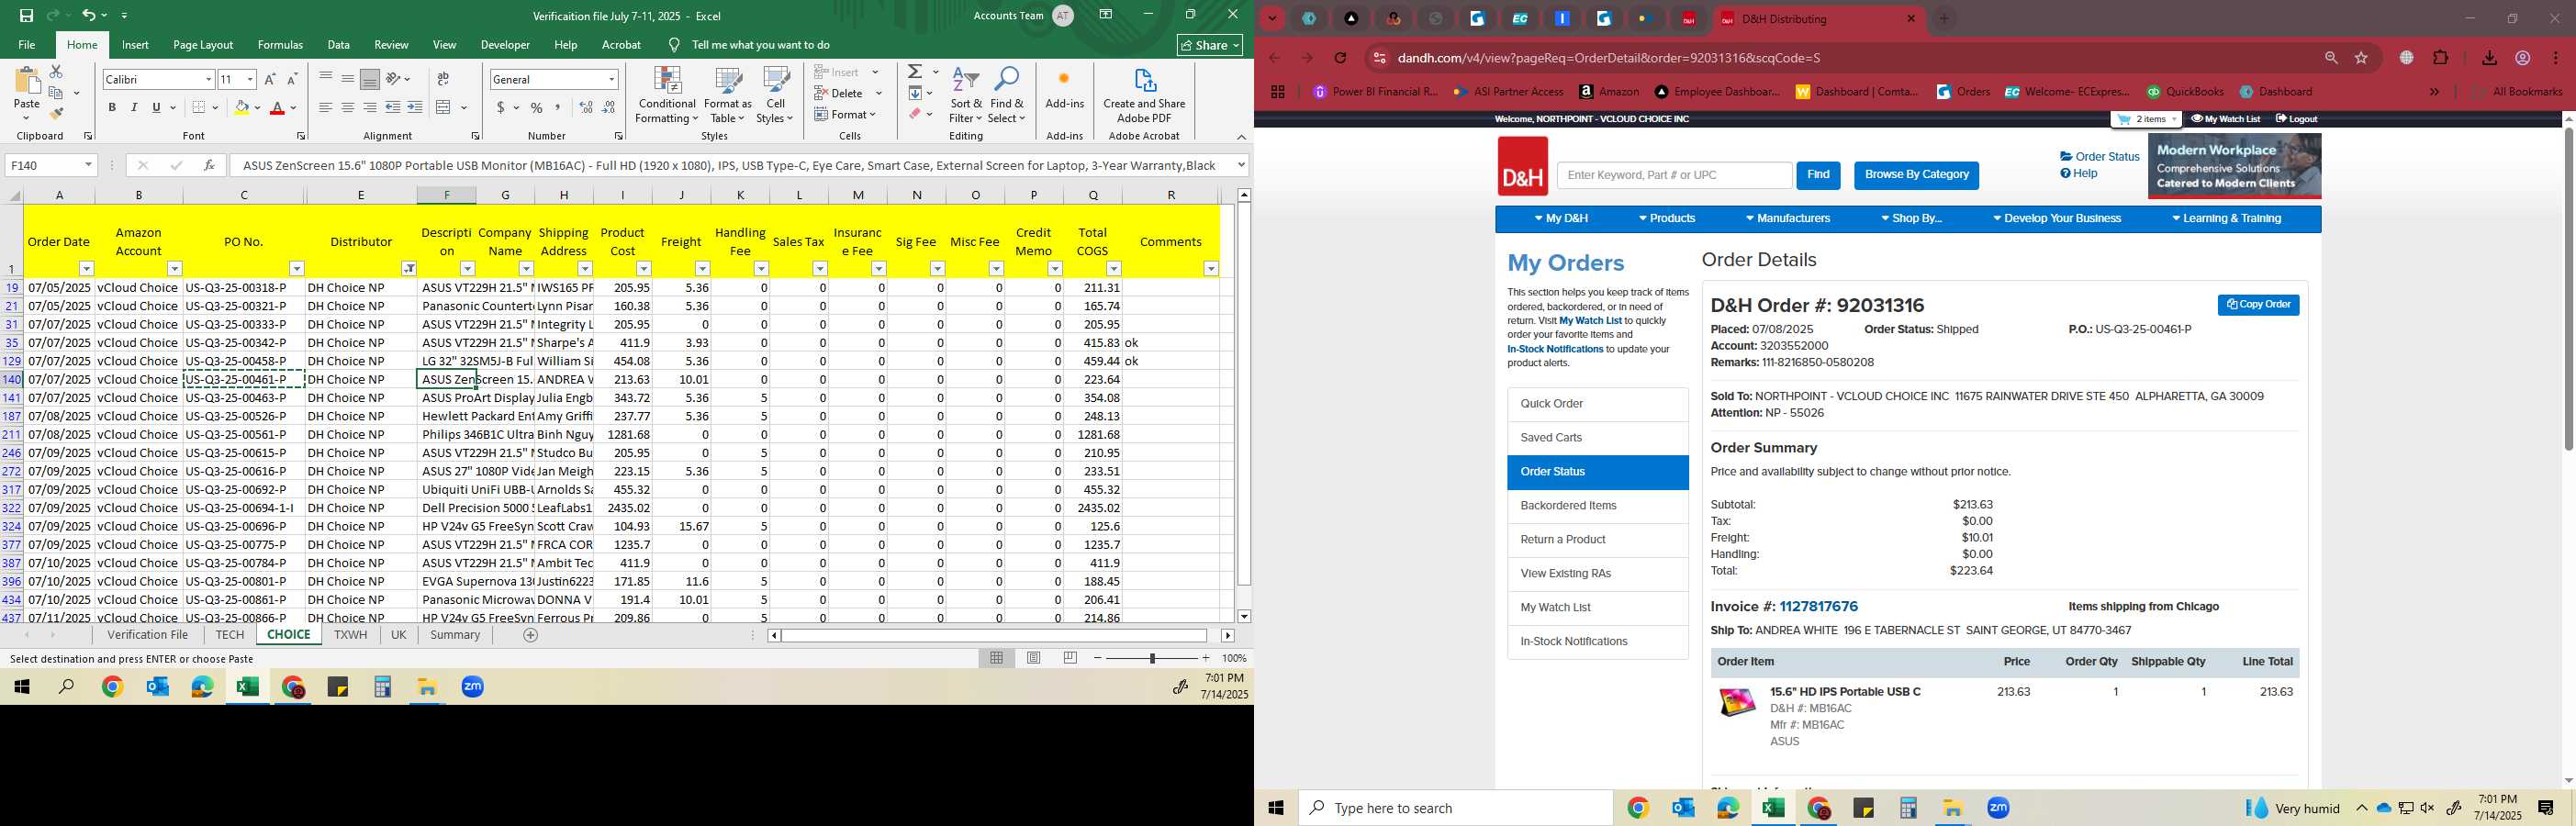Add a new sheet with plus icon
The image size is (2576, 826).
531,635
